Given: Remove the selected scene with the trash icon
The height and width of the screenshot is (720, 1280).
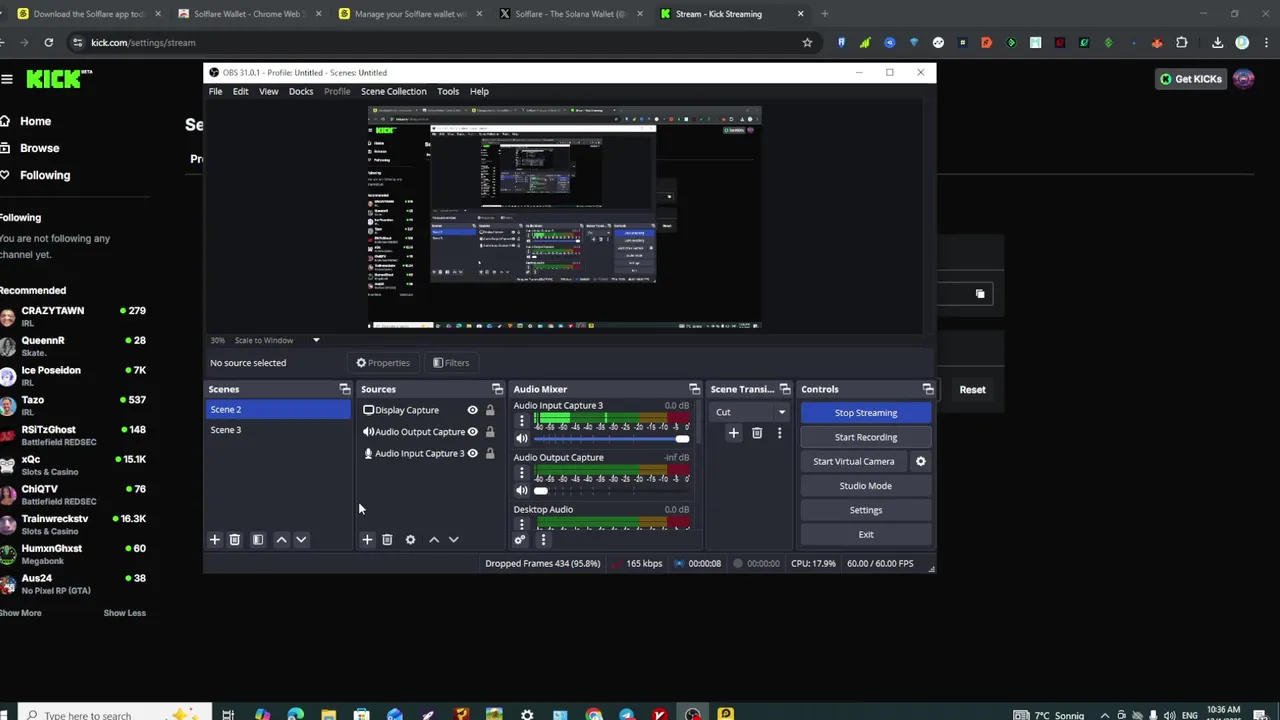Looking at the screenshot, I should coord(235,540).
